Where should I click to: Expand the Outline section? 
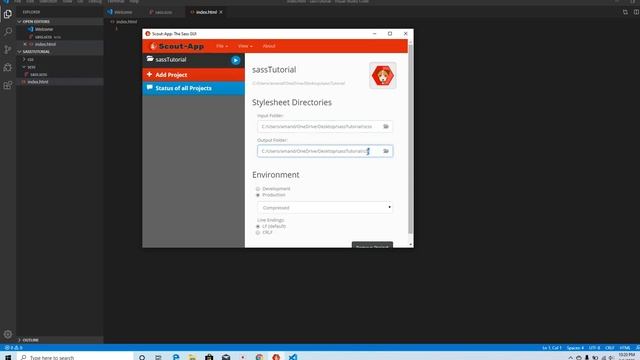coord(31,340)
